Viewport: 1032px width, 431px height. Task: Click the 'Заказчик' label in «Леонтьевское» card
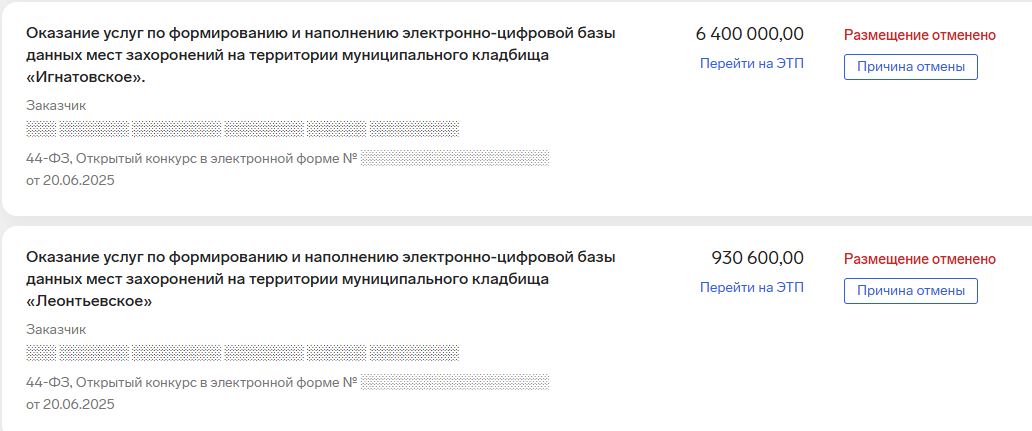[56, 329]
